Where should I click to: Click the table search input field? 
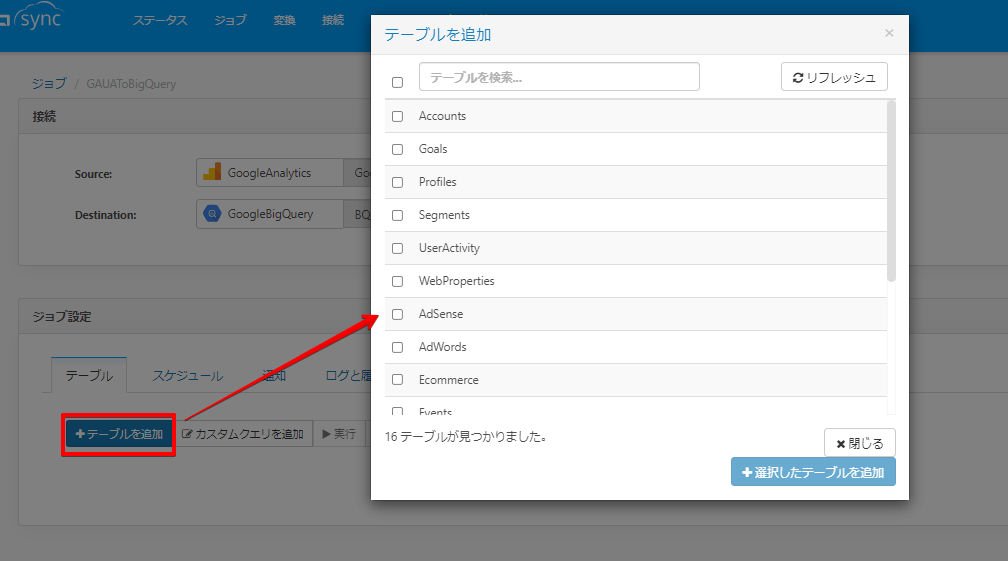pos(559,77)
